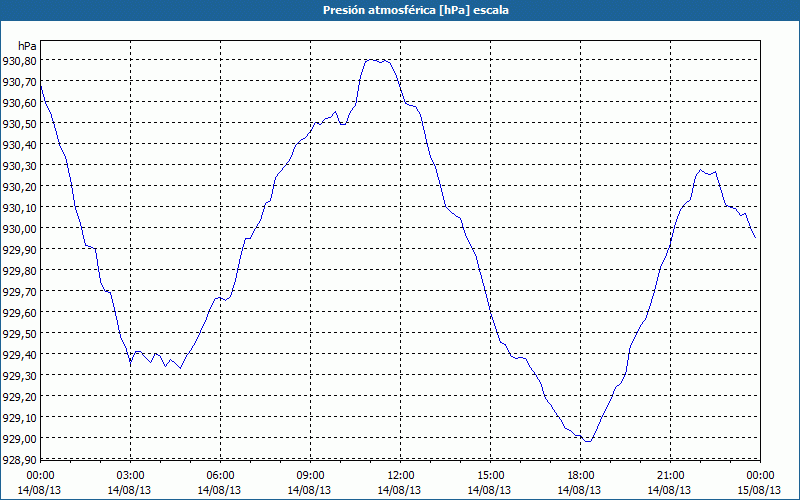Viewport: 800px width, 500px height.
Task: Click the 14/08/13 date under 15:00
Action: pyautogui.click(x=489, y=490)
